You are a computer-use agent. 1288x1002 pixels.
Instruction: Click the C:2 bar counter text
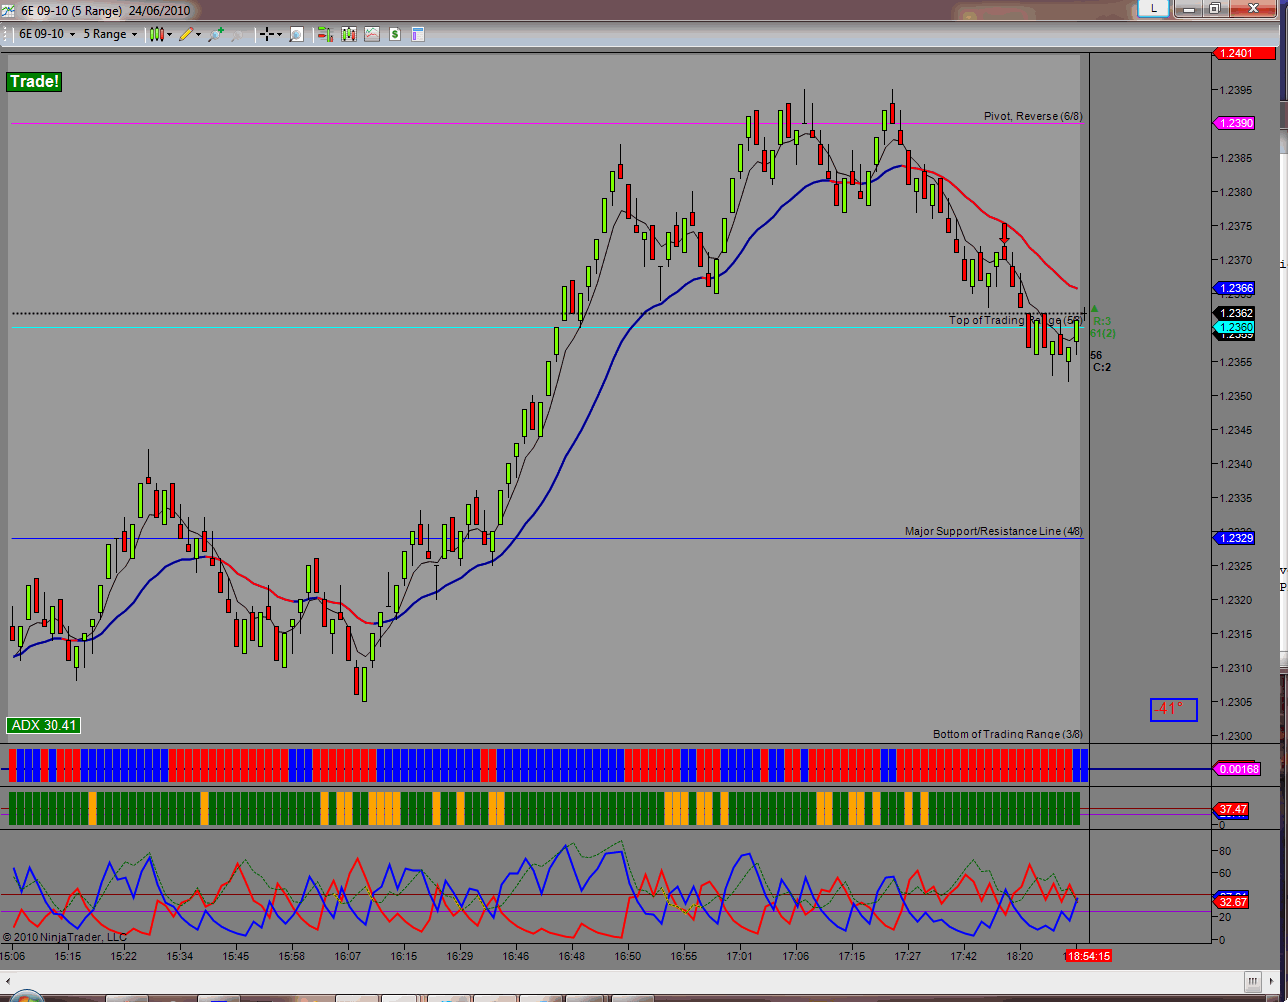[1102, 367]
